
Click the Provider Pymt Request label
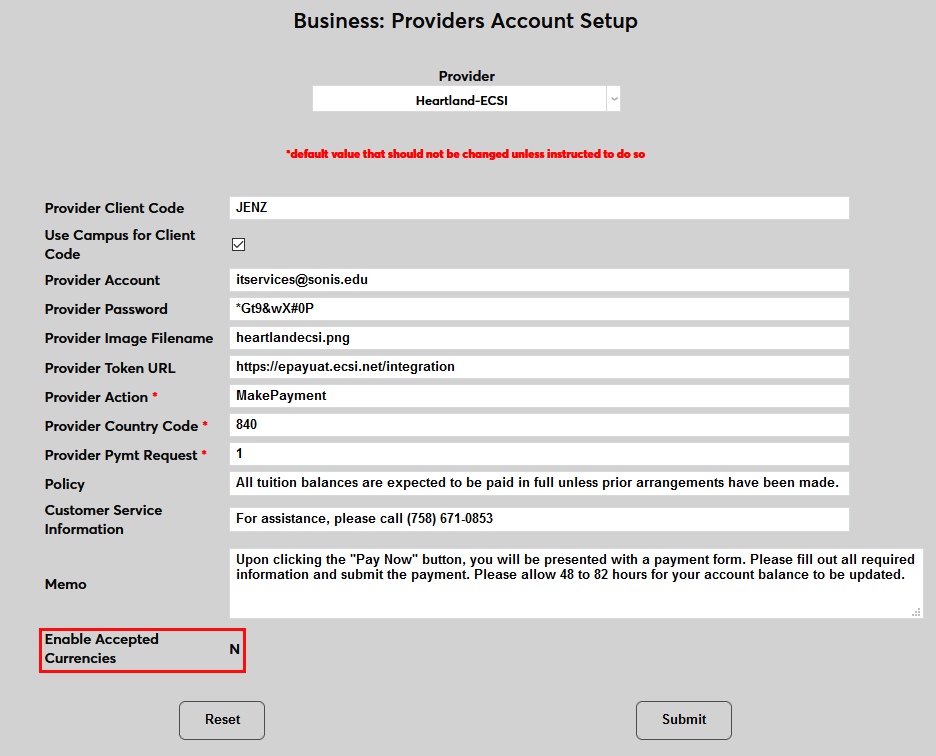(121, 456)
